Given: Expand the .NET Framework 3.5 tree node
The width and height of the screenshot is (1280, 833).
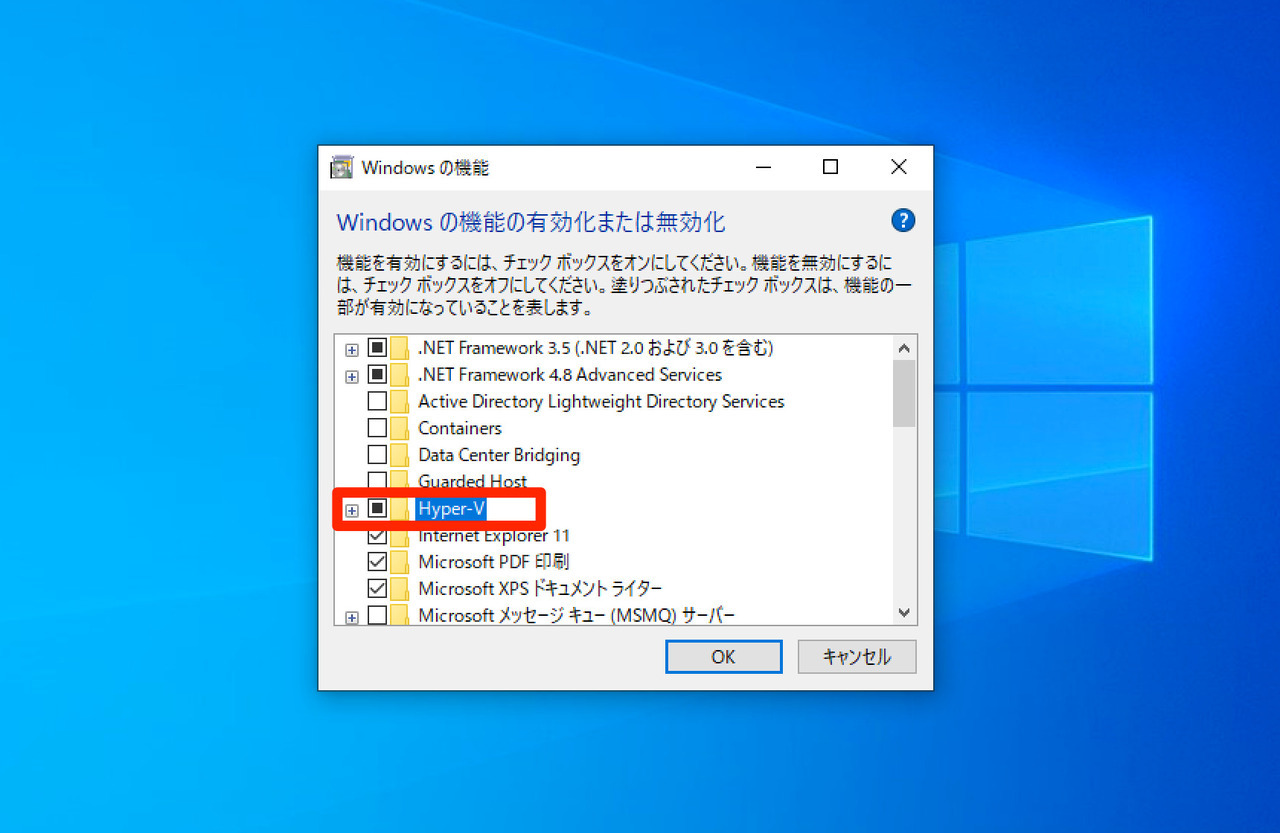Looking at the screenshot, I should (351, 350).
